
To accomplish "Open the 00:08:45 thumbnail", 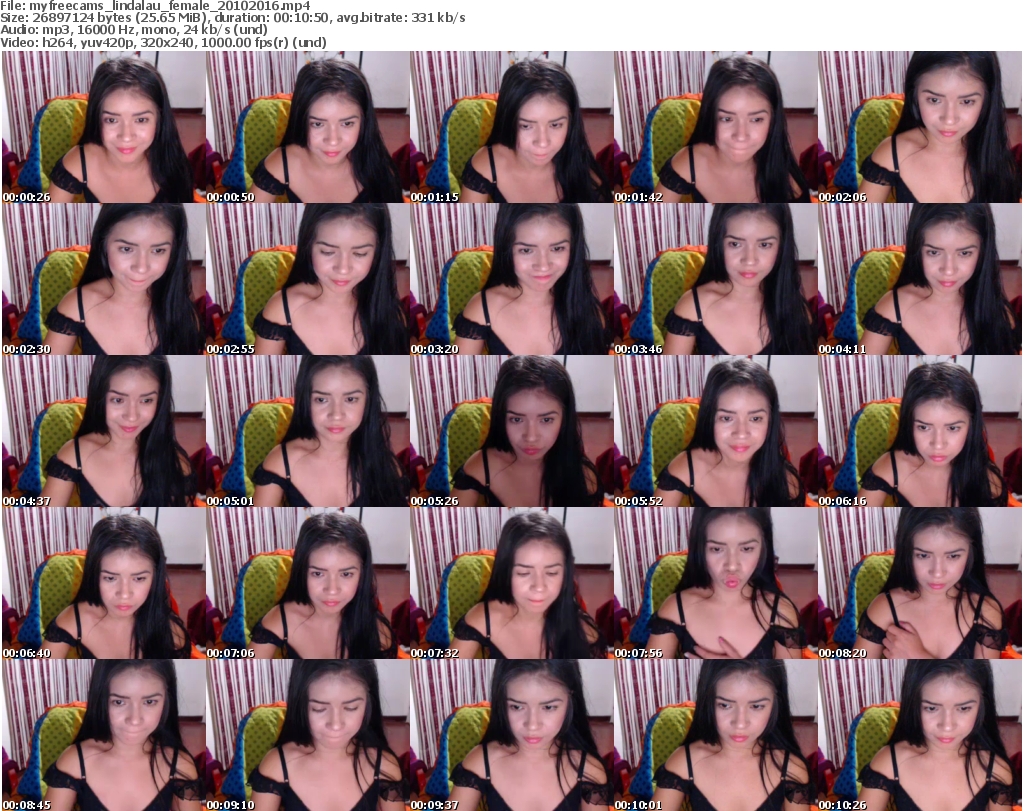I will (x=103, y=735).
